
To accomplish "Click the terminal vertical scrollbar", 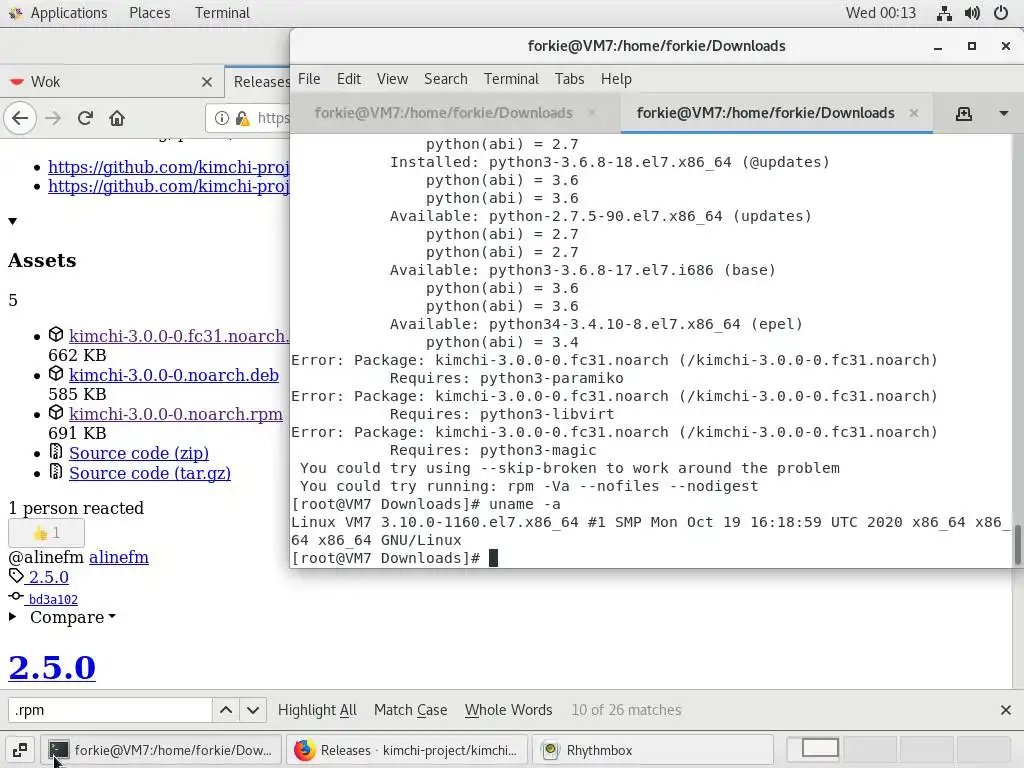I will coord(1017,544).
